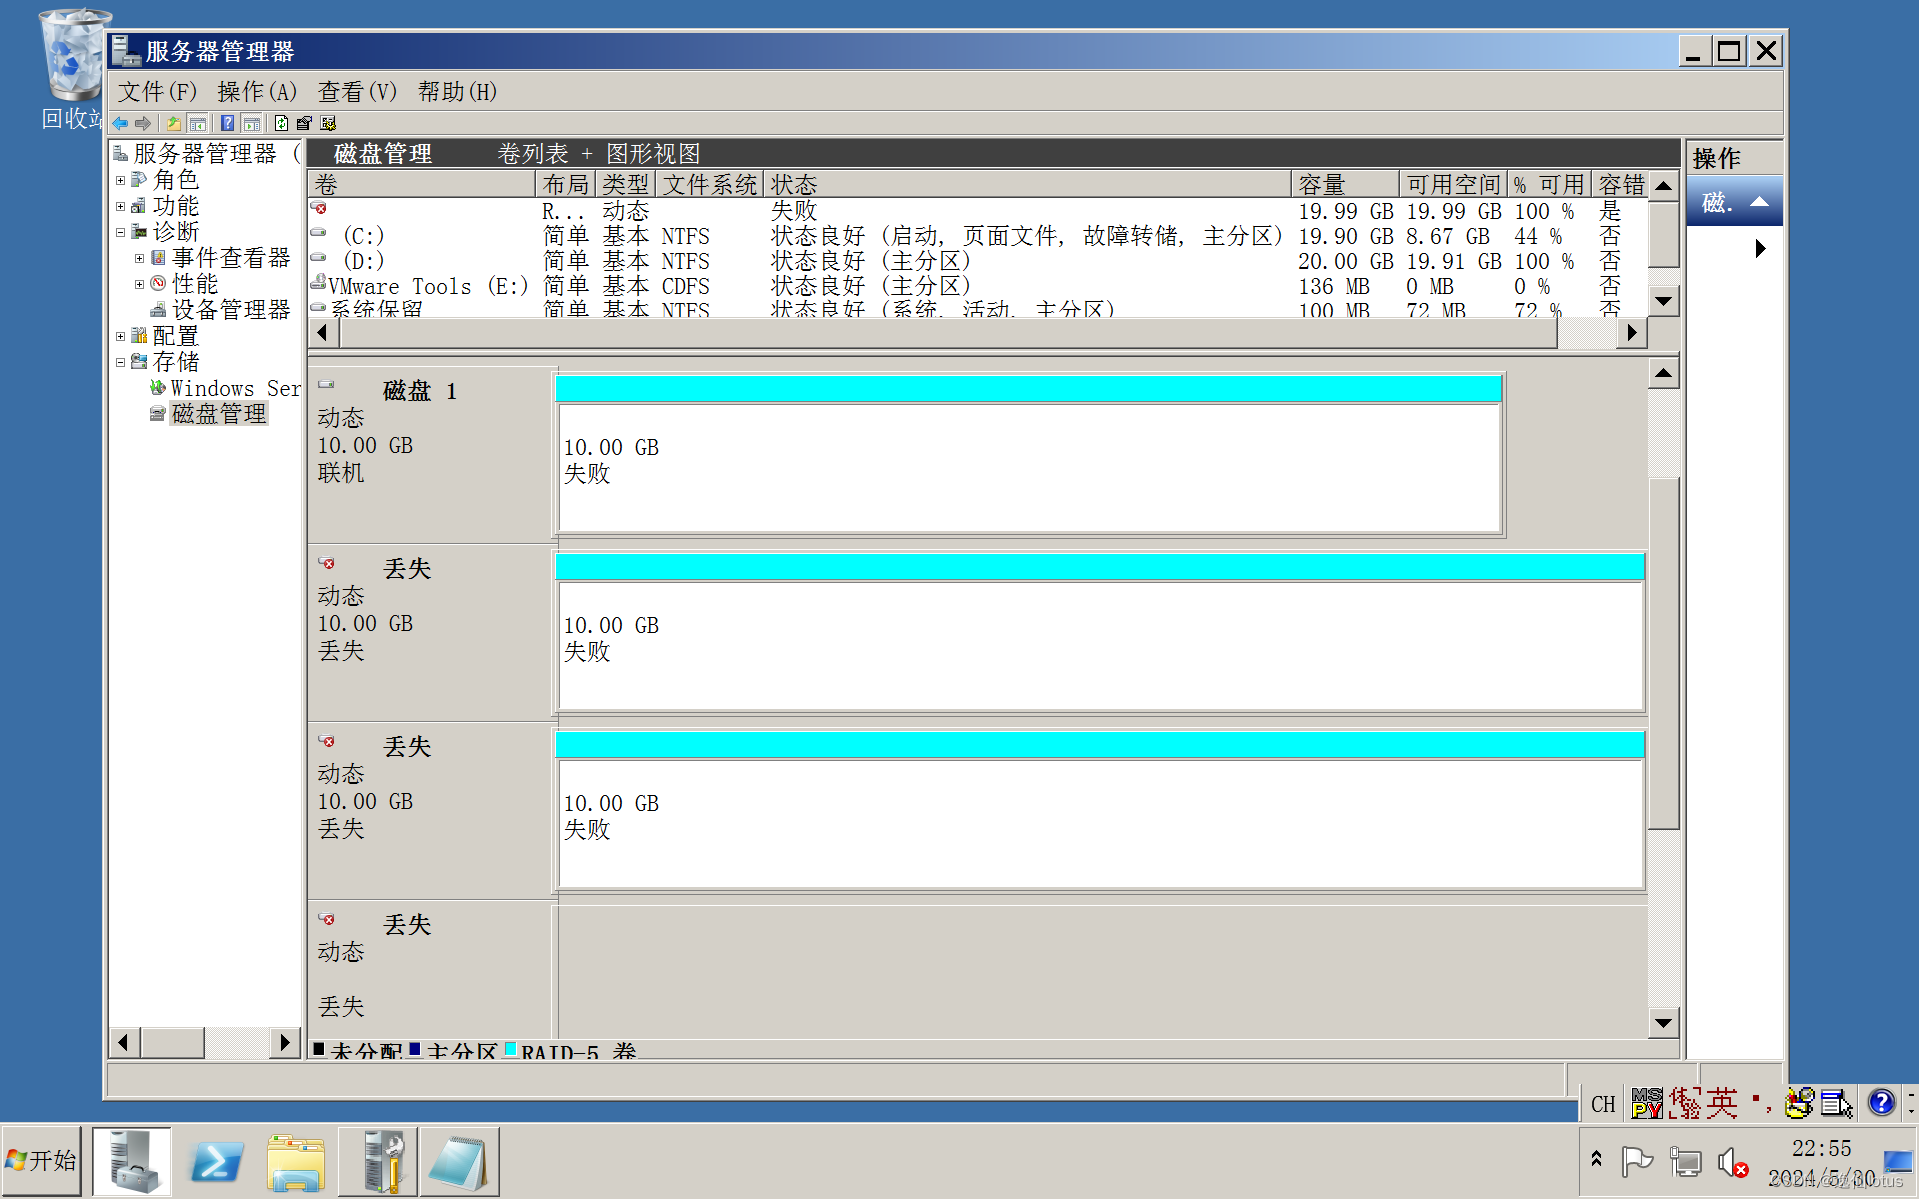Click the Forward navigation arrow in toolbar
Viewport: 1919px width, 1199px height.
(x=143, y=122)
